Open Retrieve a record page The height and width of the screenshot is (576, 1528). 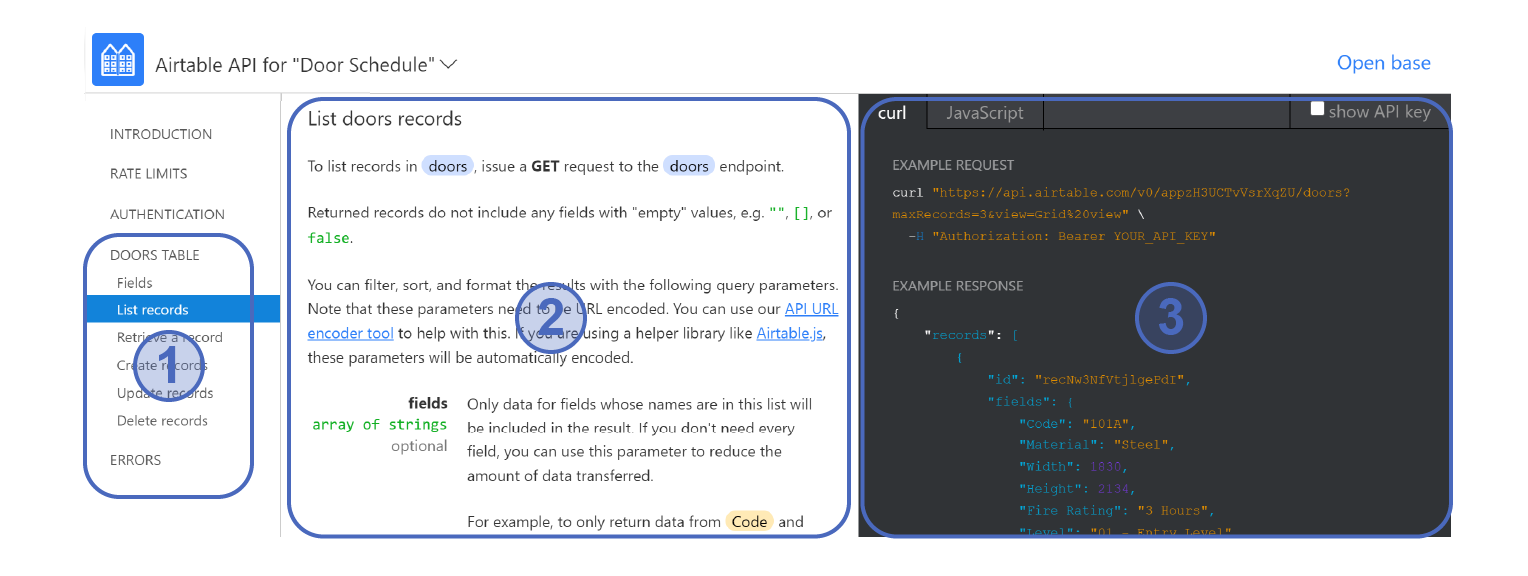[x=169, y=338]
